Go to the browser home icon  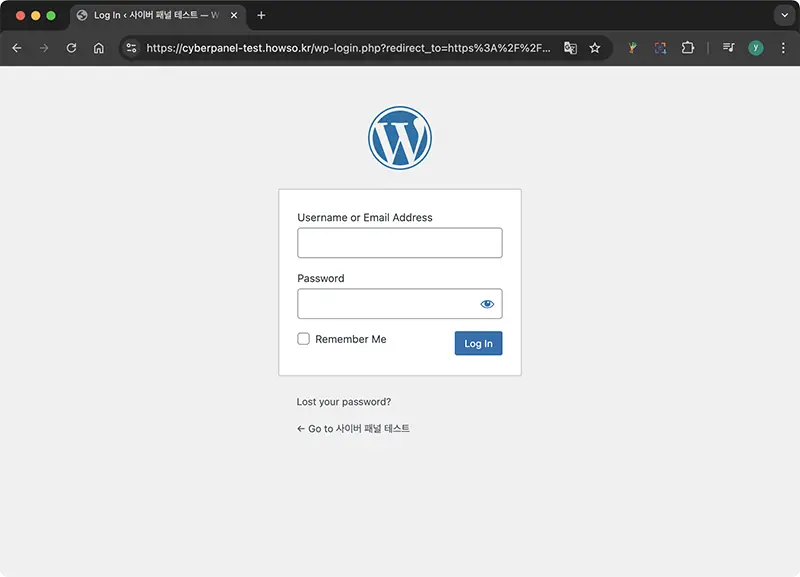98,48
